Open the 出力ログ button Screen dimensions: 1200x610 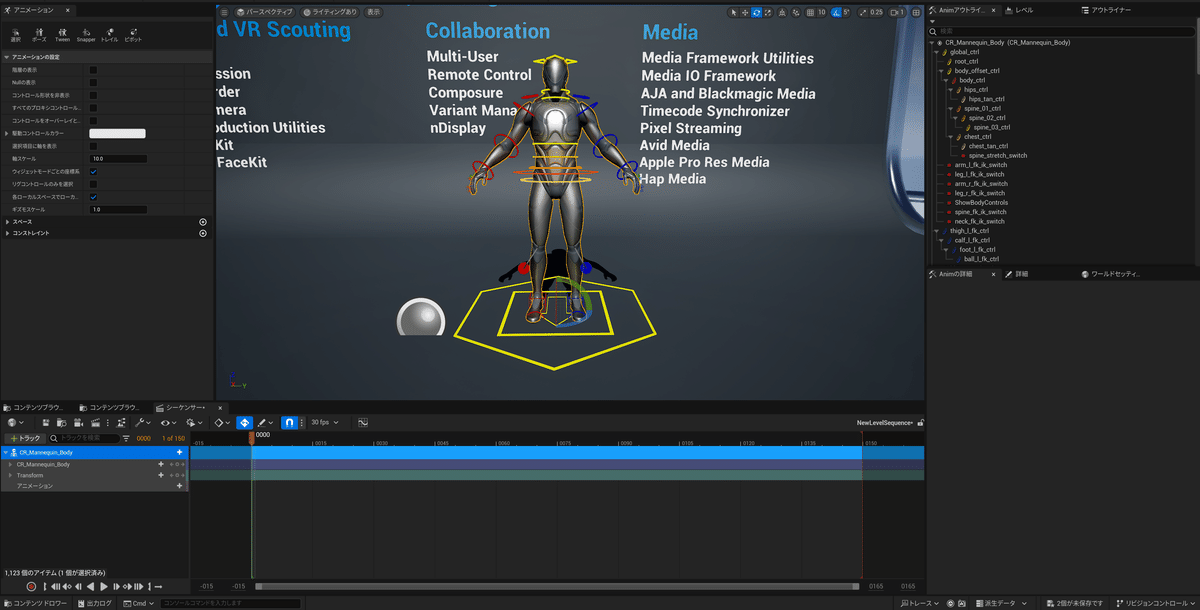point(95,603)
